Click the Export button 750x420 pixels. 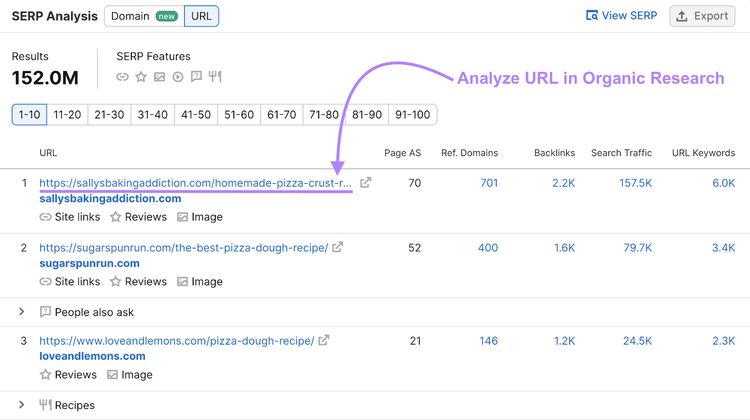tap(702, 16)
